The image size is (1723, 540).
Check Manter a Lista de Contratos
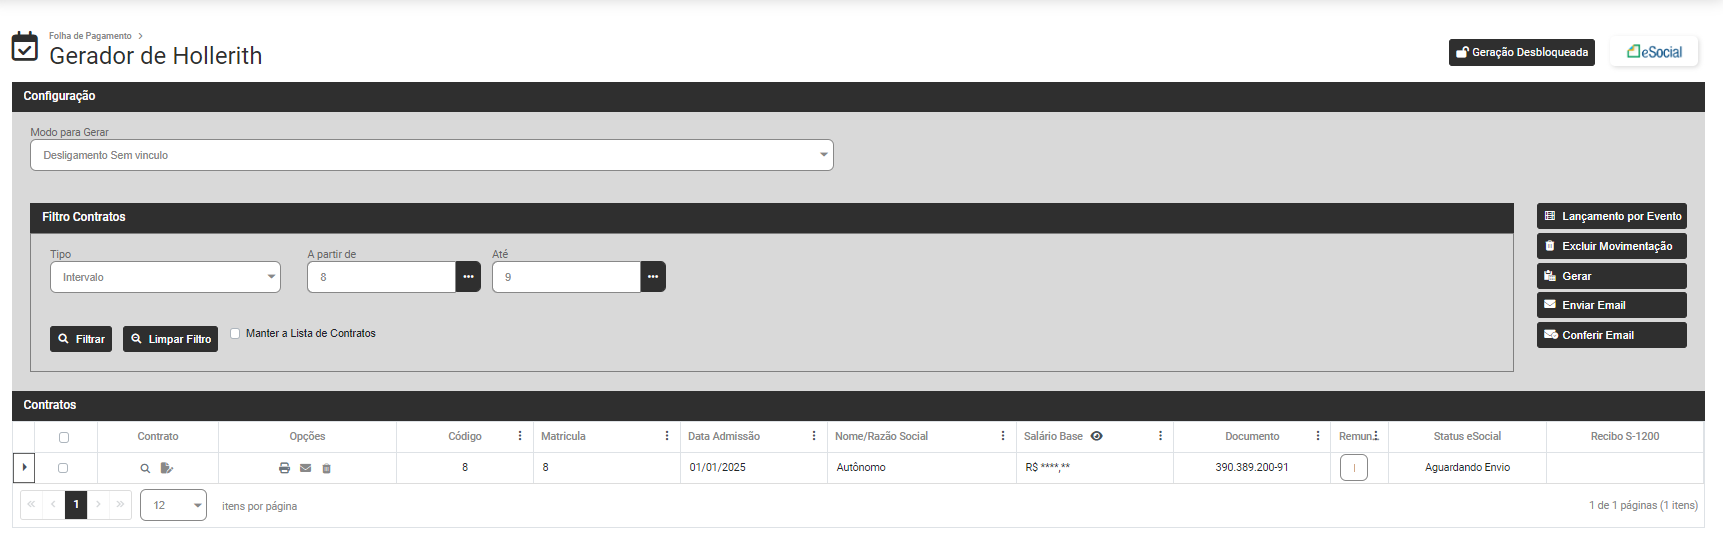(235, 334)
